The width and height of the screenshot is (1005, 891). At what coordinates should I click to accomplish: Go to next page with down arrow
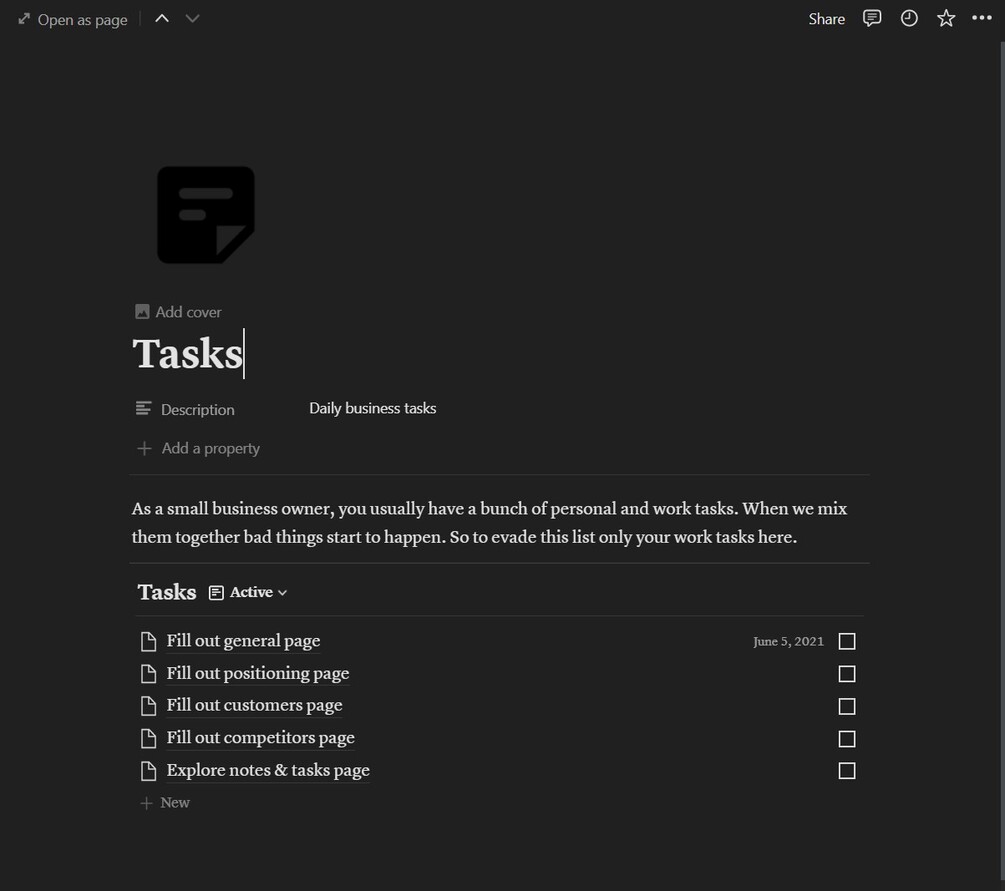(193, 19)
